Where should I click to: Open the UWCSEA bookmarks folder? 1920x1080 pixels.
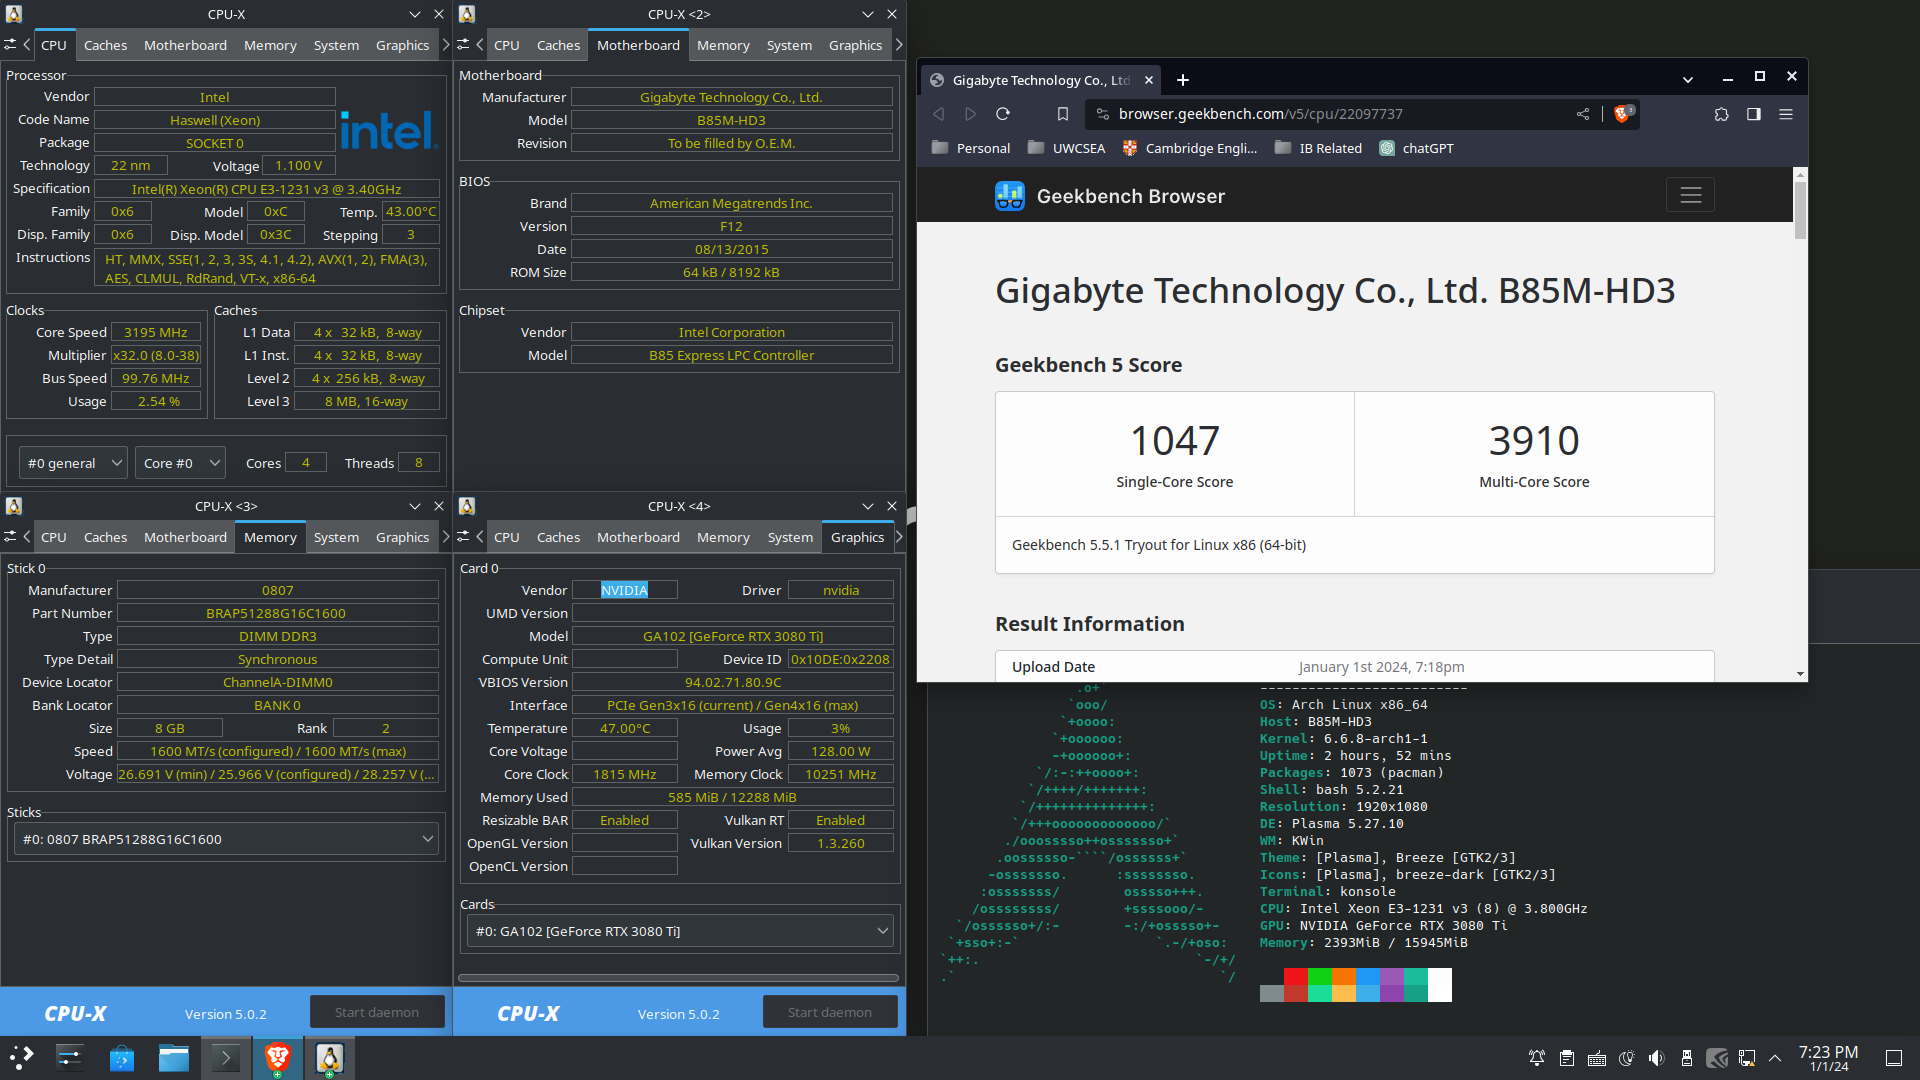(x=1066, y=148)
